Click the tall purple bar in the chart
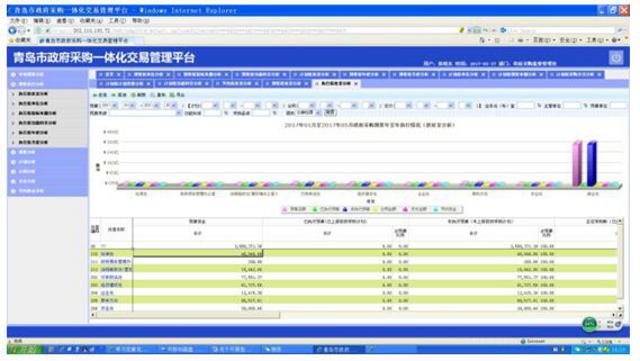Screen dimensions: 640x361 pos(577,163)
